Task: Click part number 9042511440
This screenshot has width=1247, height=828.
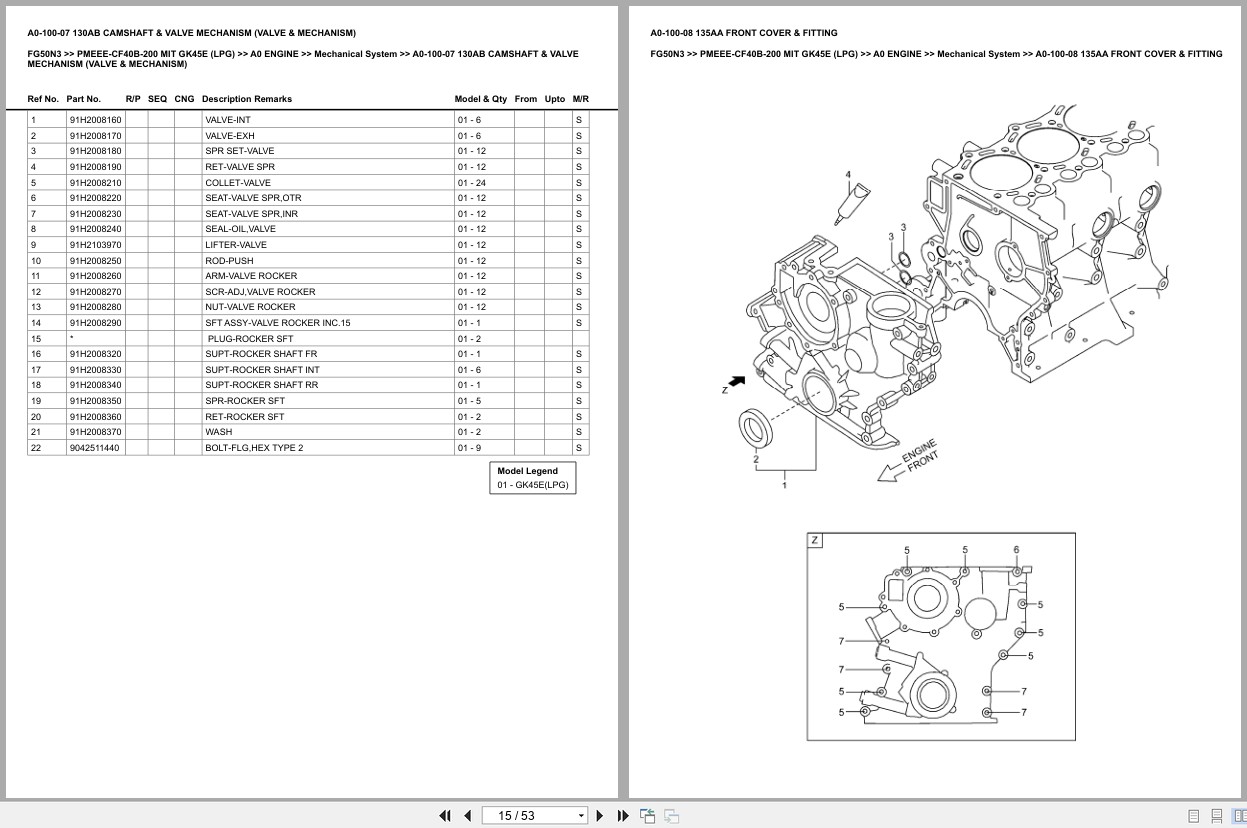Action: [x=94, y=448]
